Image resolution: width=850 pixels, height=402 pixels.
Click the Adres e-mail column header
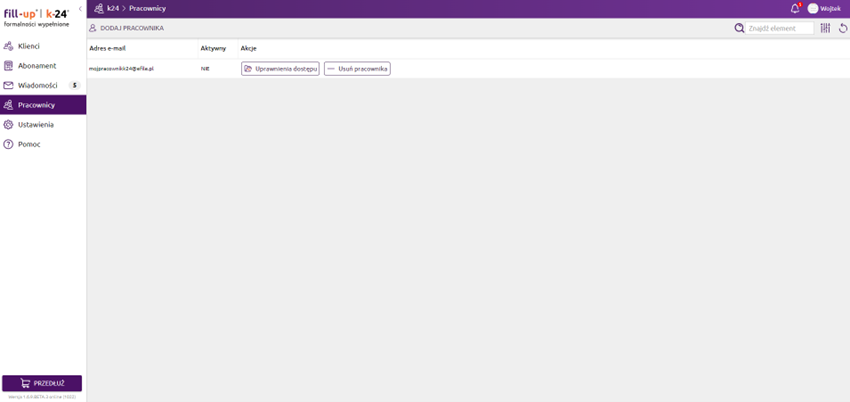coord(107,48)
